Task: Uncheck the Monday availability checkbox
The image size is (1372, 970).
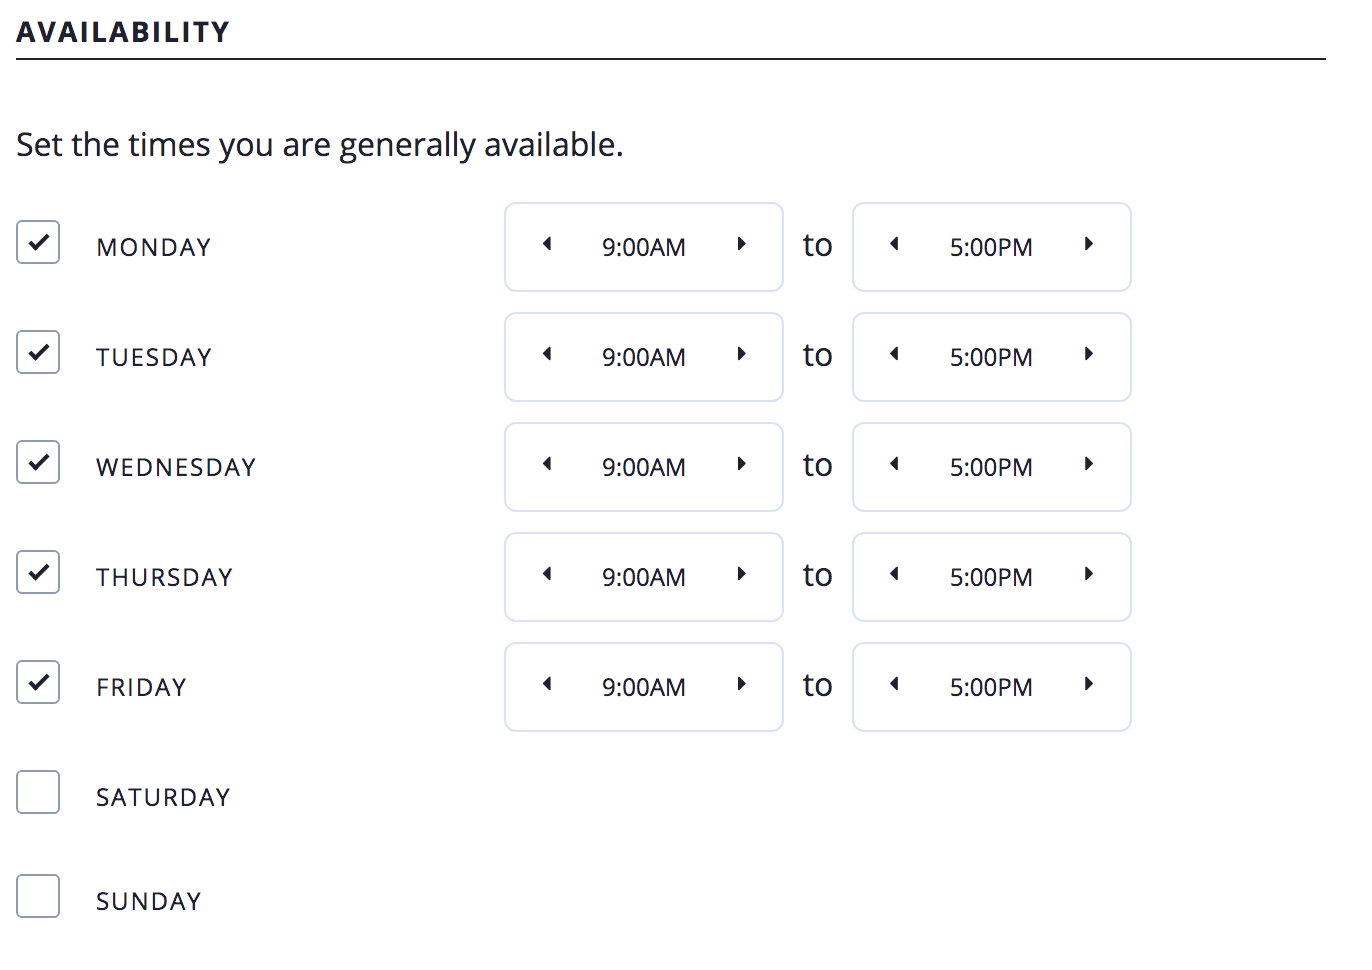Action: coord(38,242)
